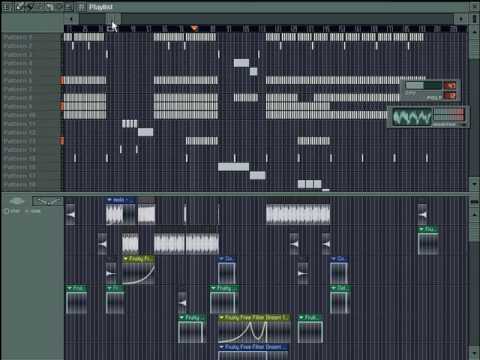The image size is (480, 360).
Task: Click the speaker audio clip icon on first audio track
Action: [x=70, y=214]
